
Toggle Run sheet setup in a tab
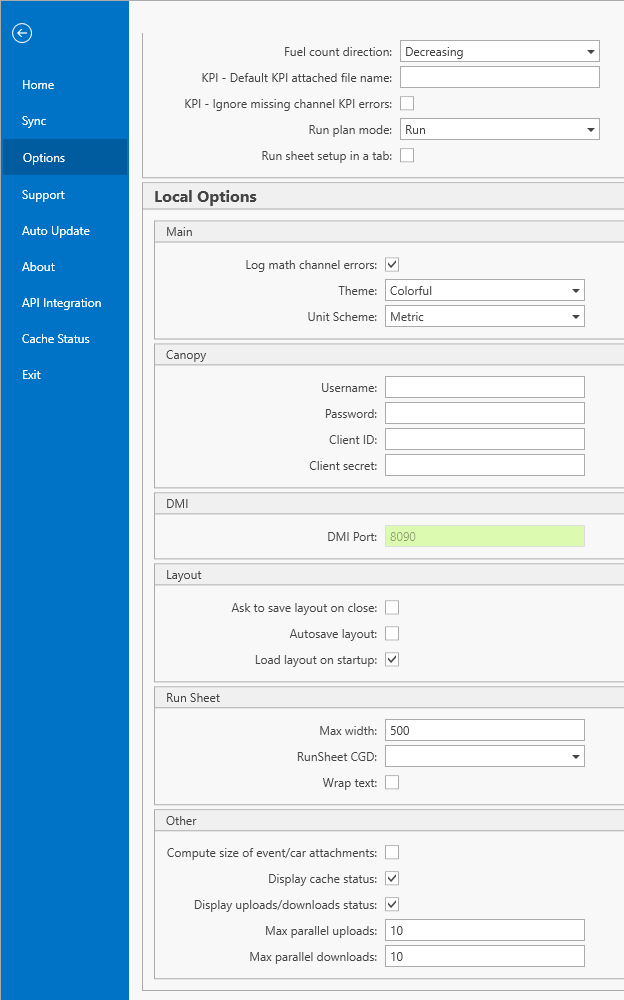(x=407, y=155)
